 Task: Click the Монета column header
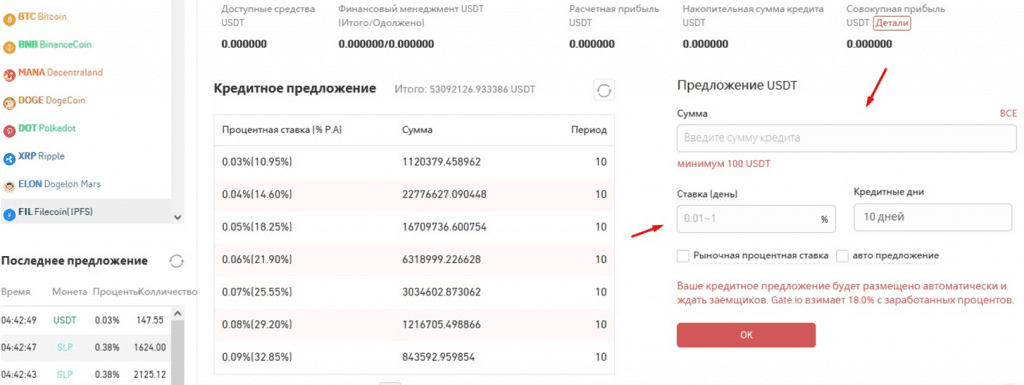click(x=69, y=292)
